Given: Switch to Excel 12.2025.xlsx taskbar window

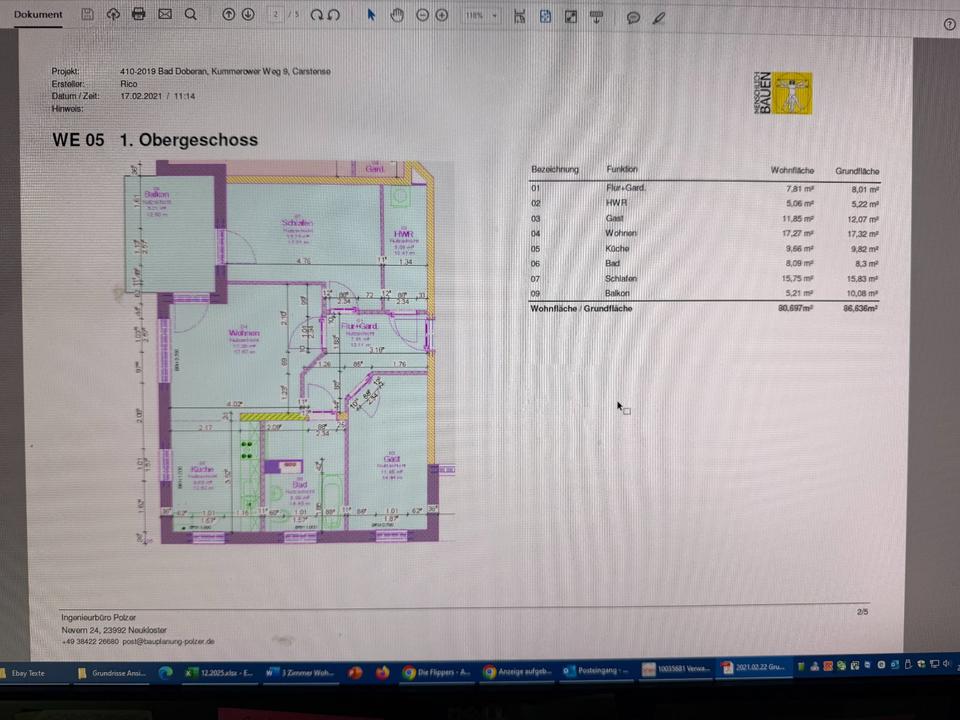Looking at the screenshot, I should click(220, 673).
